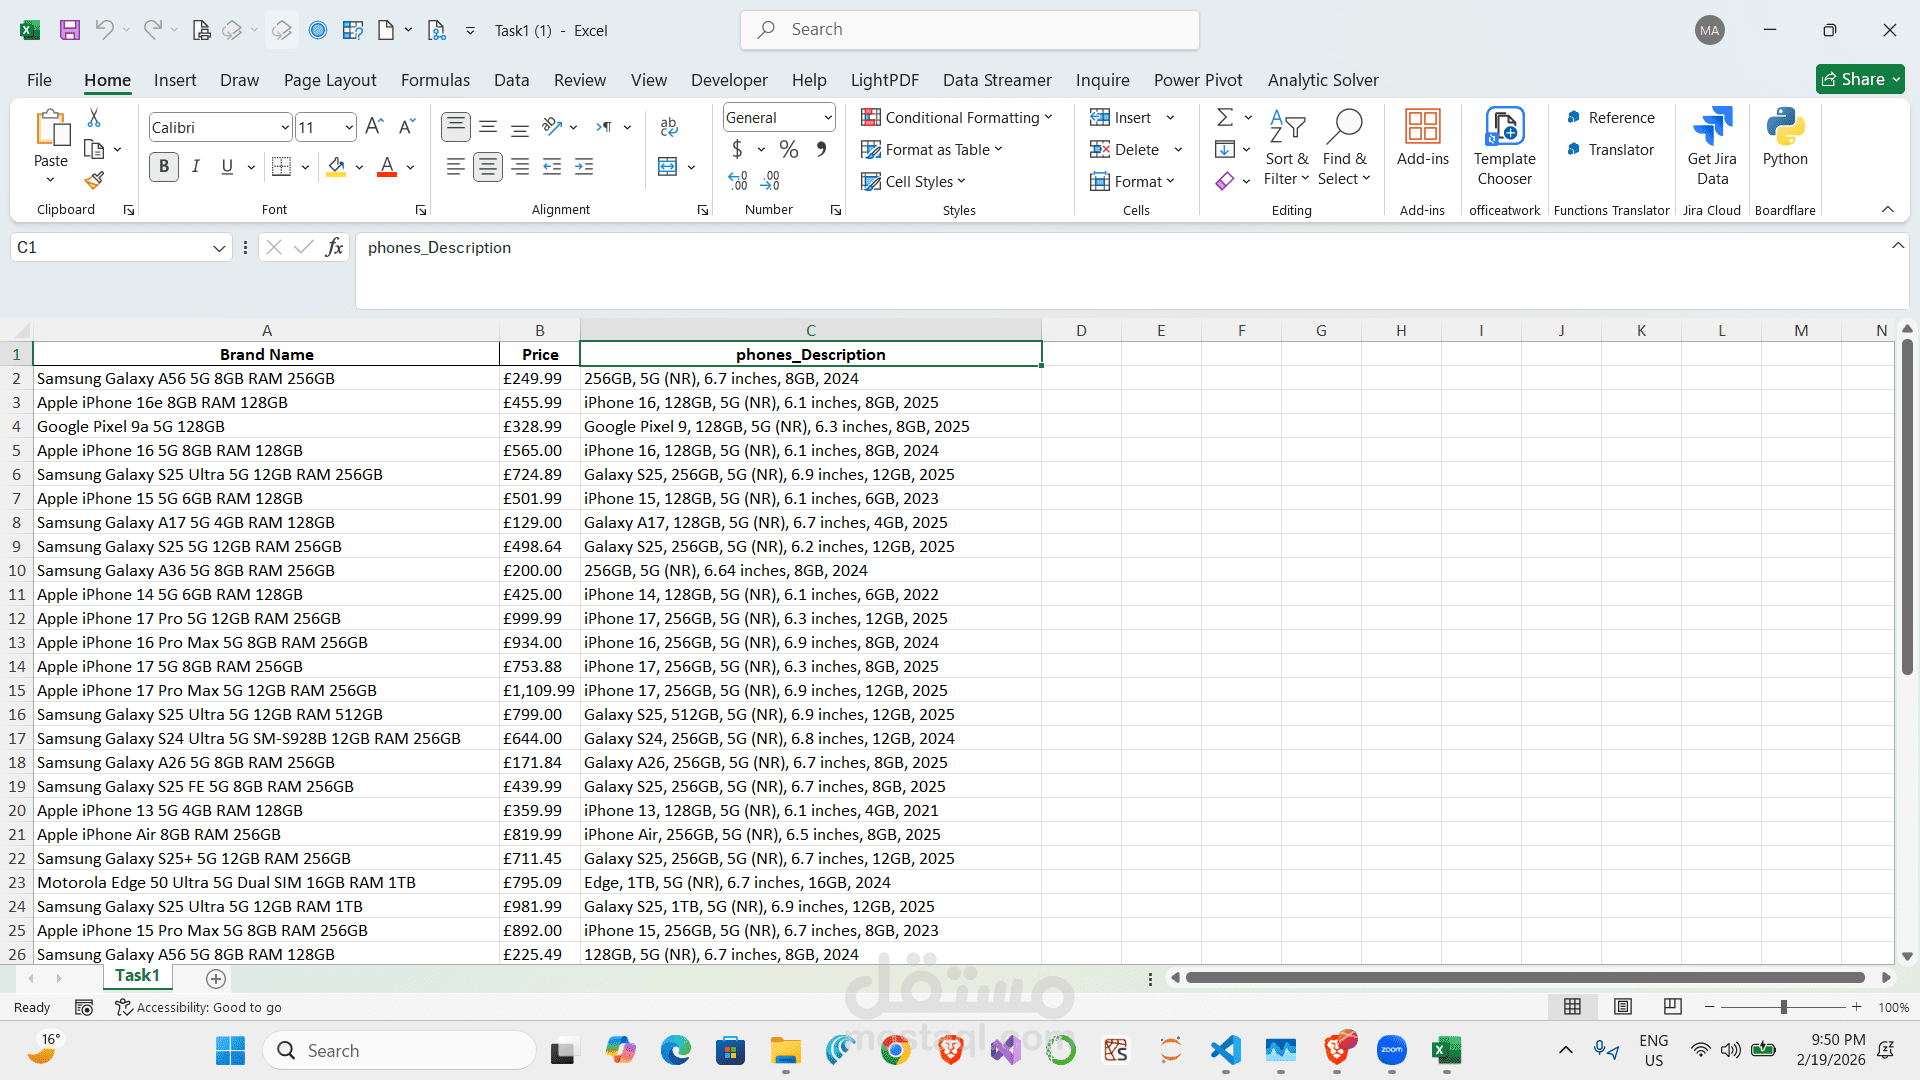Toggle Italic formatting
The width and height of the screenshot is (1920, 1080).
pos(196,167)
